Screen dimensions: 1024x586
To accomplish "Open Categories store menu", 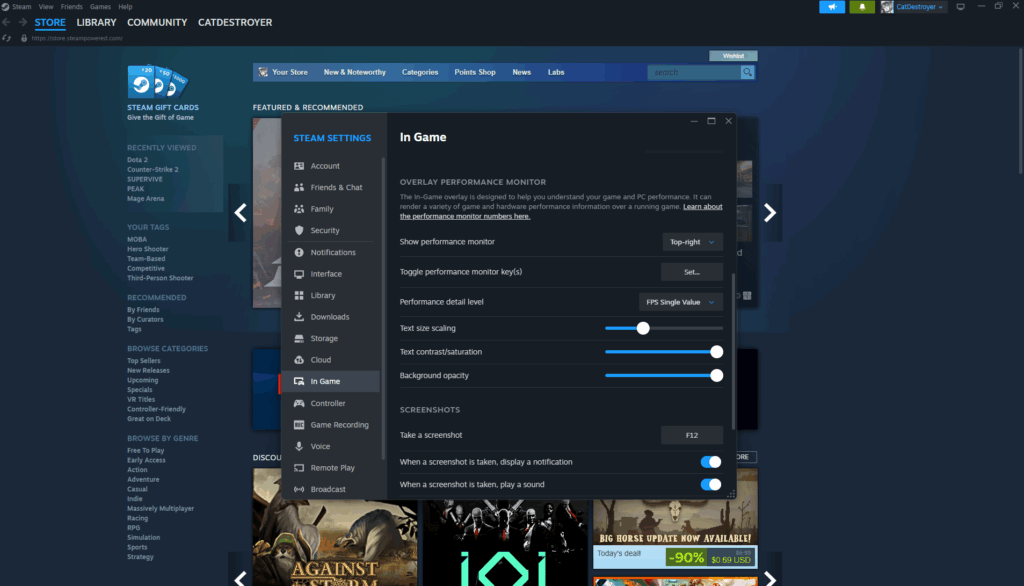I will [420, 73].
